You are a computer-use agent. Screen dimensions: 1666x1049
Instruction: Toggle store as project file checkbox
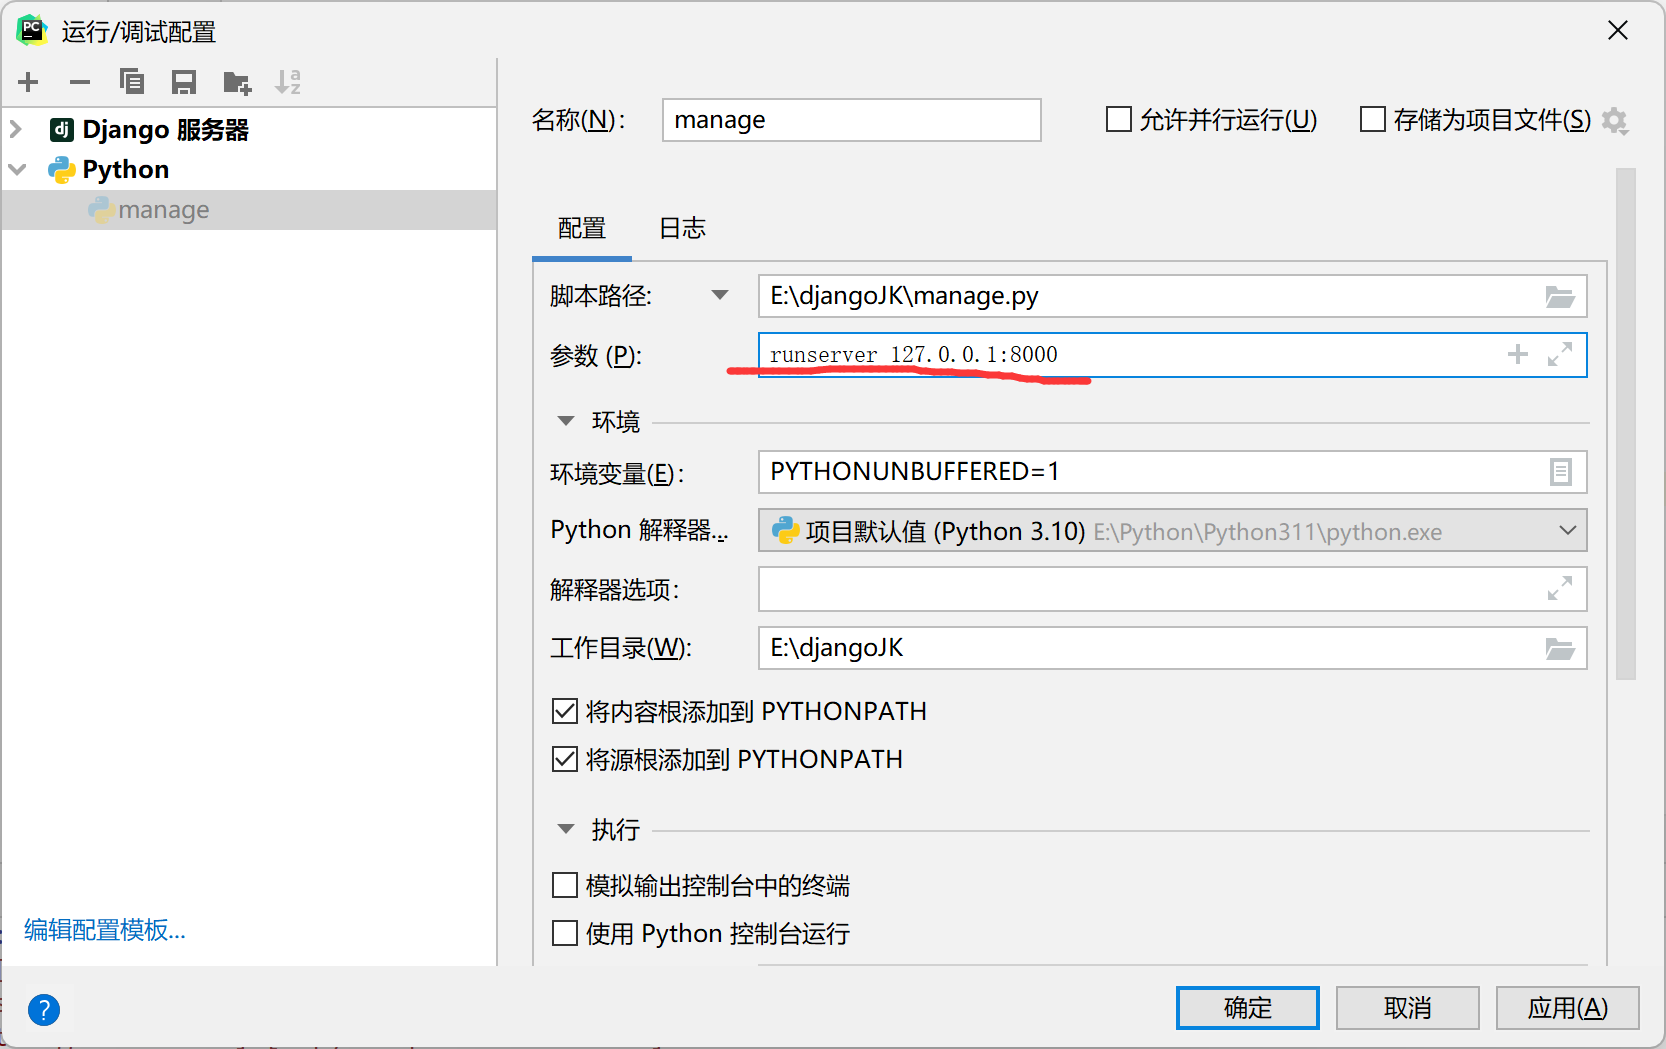click(x=1373, y=120)
